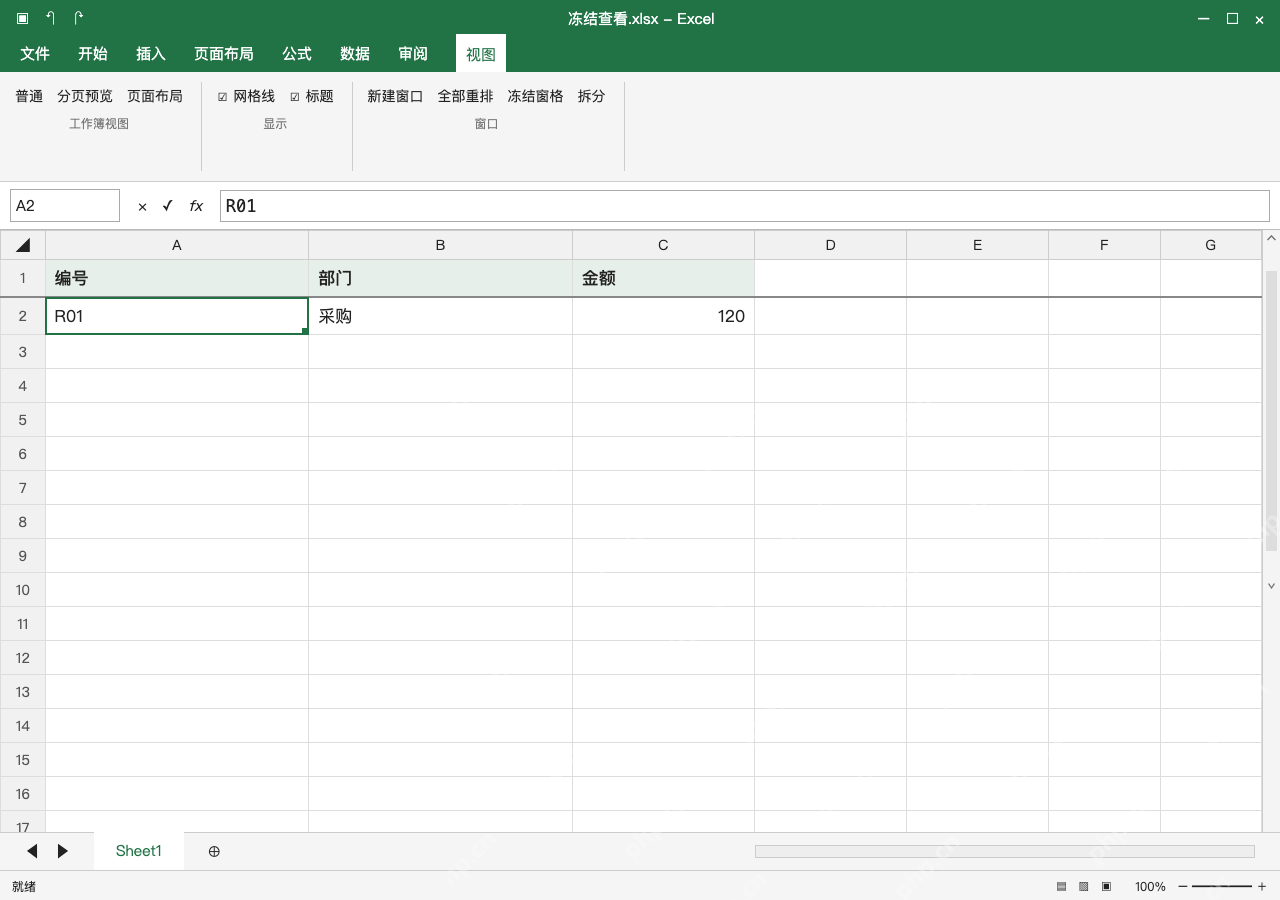
Task: Switch to the 开始 ribbon tab
Action: [x=93, y=54]
